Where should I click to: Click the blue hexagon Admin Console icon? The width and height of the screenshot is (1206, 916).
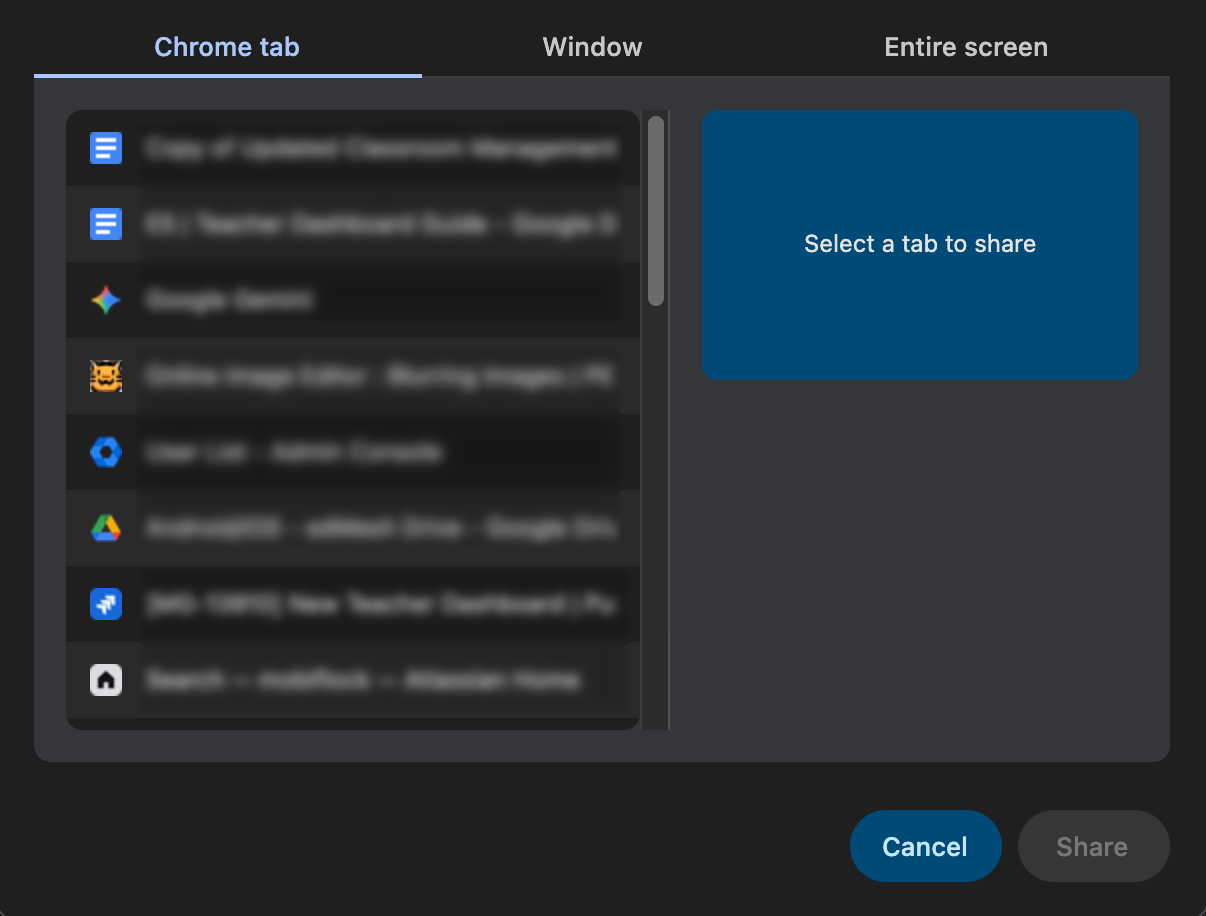coord(106,452)
